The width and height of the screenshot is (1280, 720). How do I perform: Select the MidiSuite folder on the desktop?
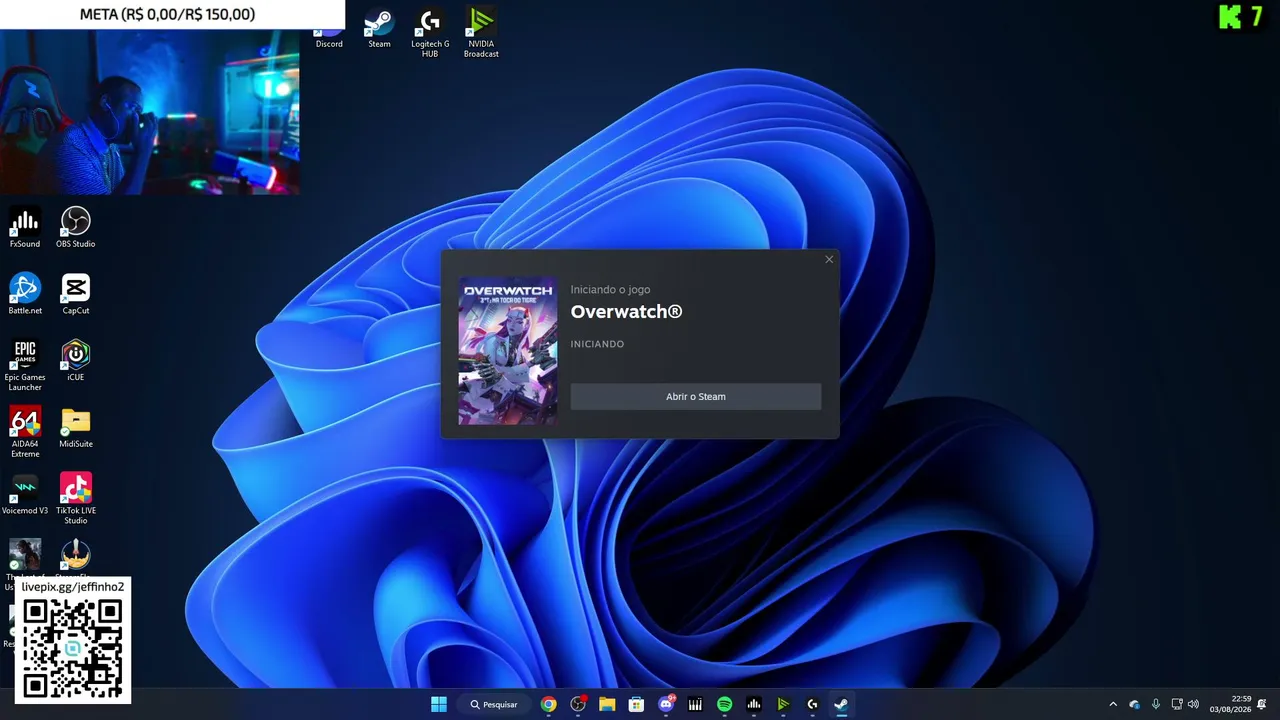pyautogui.click(x=76, y=428)
